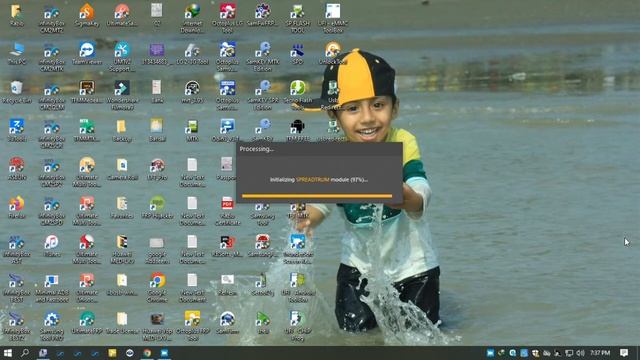Click the orange progress bar in Processing dialog
The image size is (640, 360).
(317, 196)
